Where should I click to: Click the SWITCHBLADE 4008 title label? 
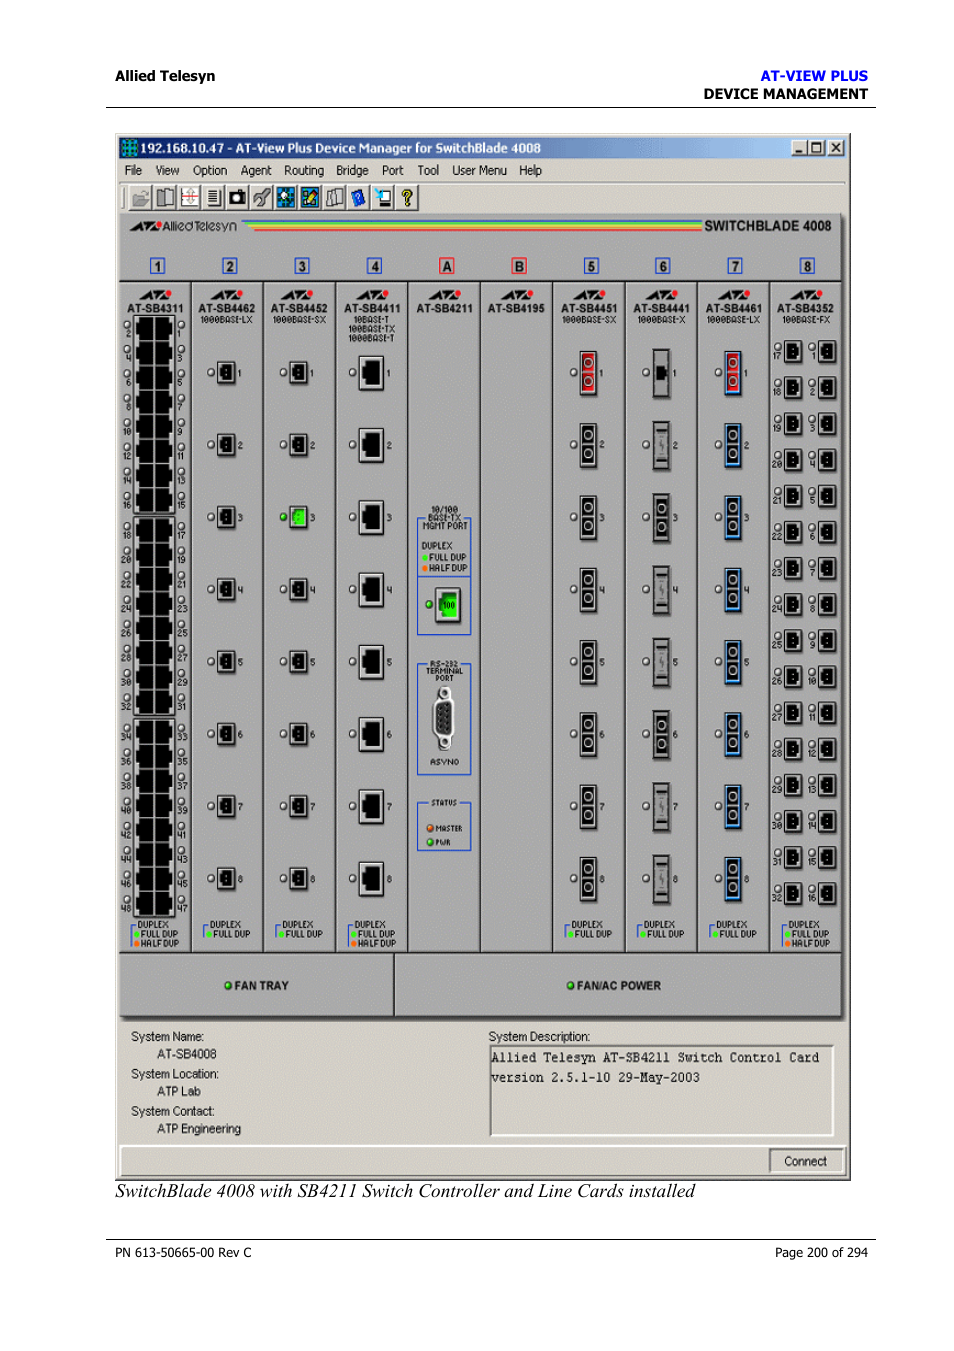coord(767,226)
